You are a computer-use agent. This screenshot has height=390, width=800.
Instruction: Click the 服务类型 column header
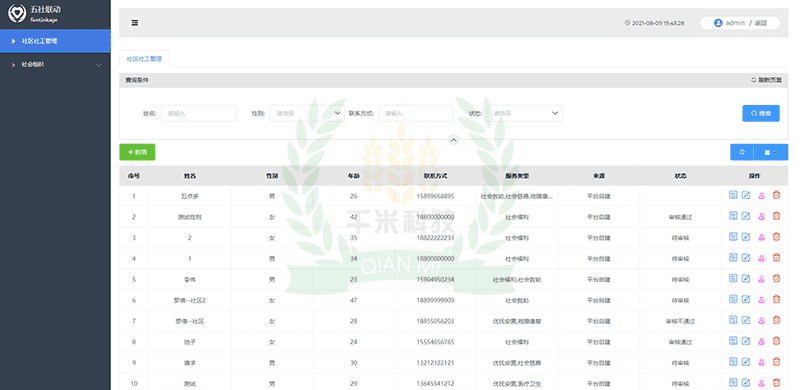517,176
